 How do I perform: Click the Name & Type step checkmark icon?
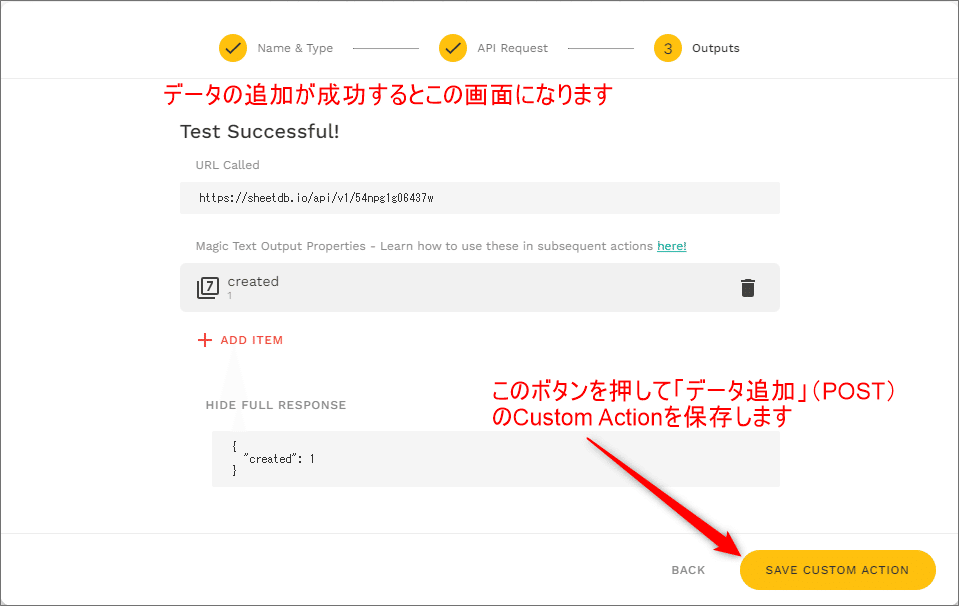(x=233, y=48)
